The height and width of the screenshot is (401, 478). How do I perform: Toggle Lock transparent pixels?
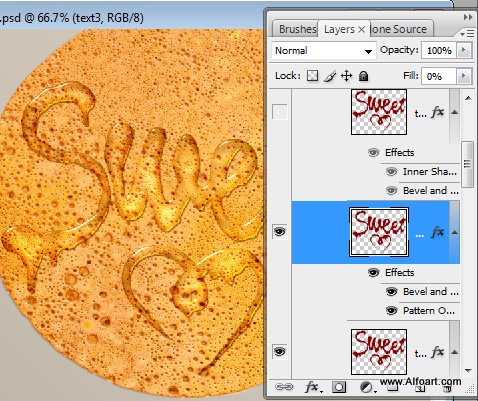(x=312, y=76)
